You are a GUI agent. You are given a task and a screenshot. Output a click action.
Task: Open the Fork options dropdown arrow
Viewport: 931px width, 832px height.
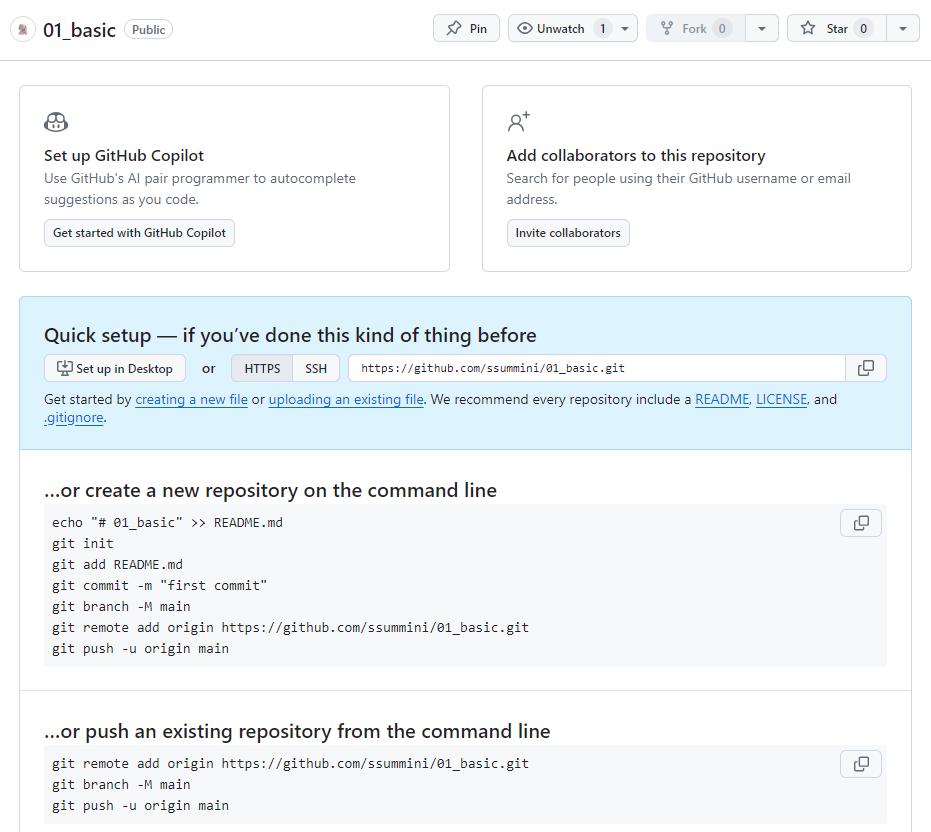(x=762, y=29)
